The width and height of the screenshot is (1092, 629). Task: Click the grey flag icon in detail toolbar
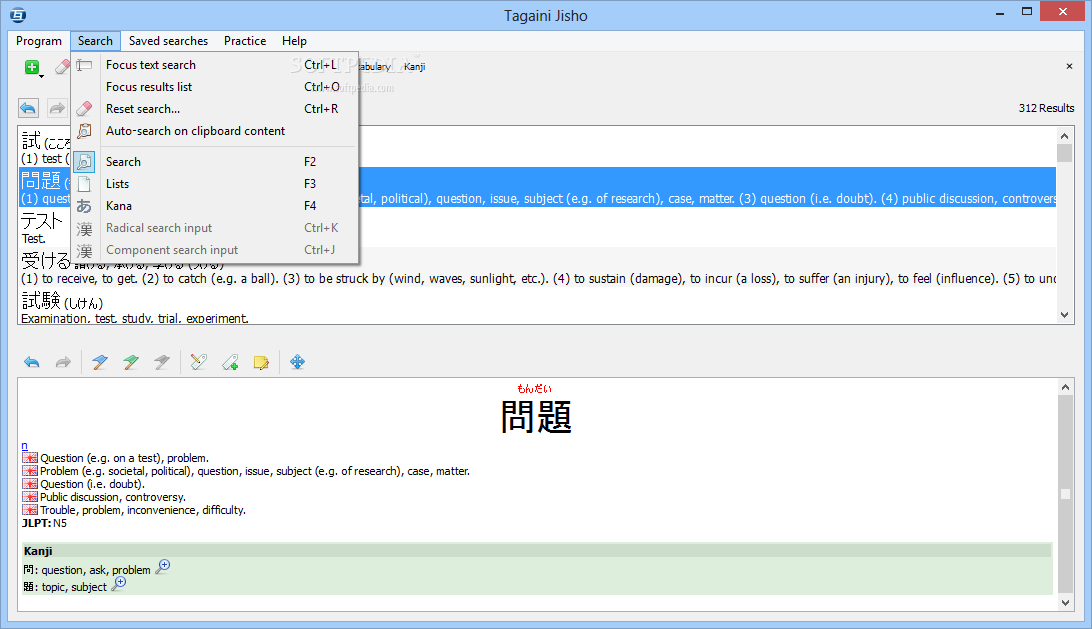(x=162, y=362)
